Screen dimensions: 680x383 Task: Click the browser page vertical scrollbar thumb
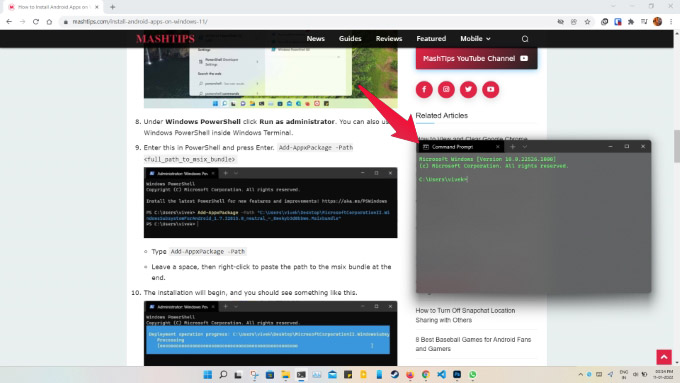coord(677,146)
